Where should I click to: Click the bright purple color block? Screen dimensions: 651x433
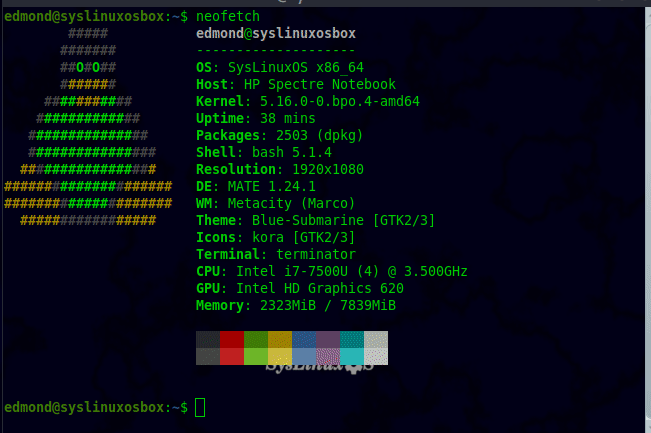pyautogui.click(x=328, y=357)
